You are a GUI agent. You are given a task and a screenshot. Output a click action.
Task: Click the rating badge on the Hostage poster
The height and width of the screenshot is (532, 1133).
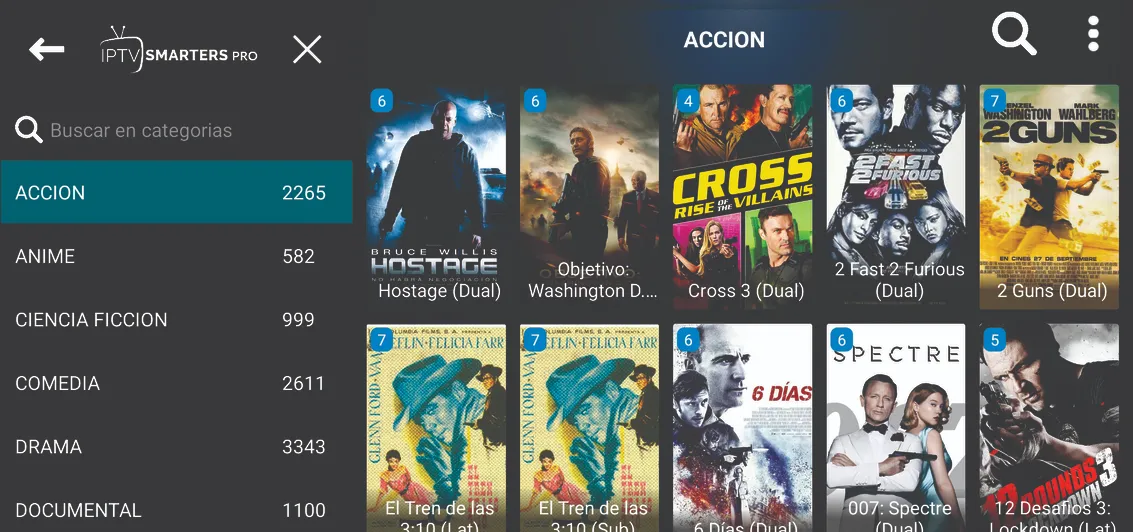pyautogui.click(x=382, y=100)
